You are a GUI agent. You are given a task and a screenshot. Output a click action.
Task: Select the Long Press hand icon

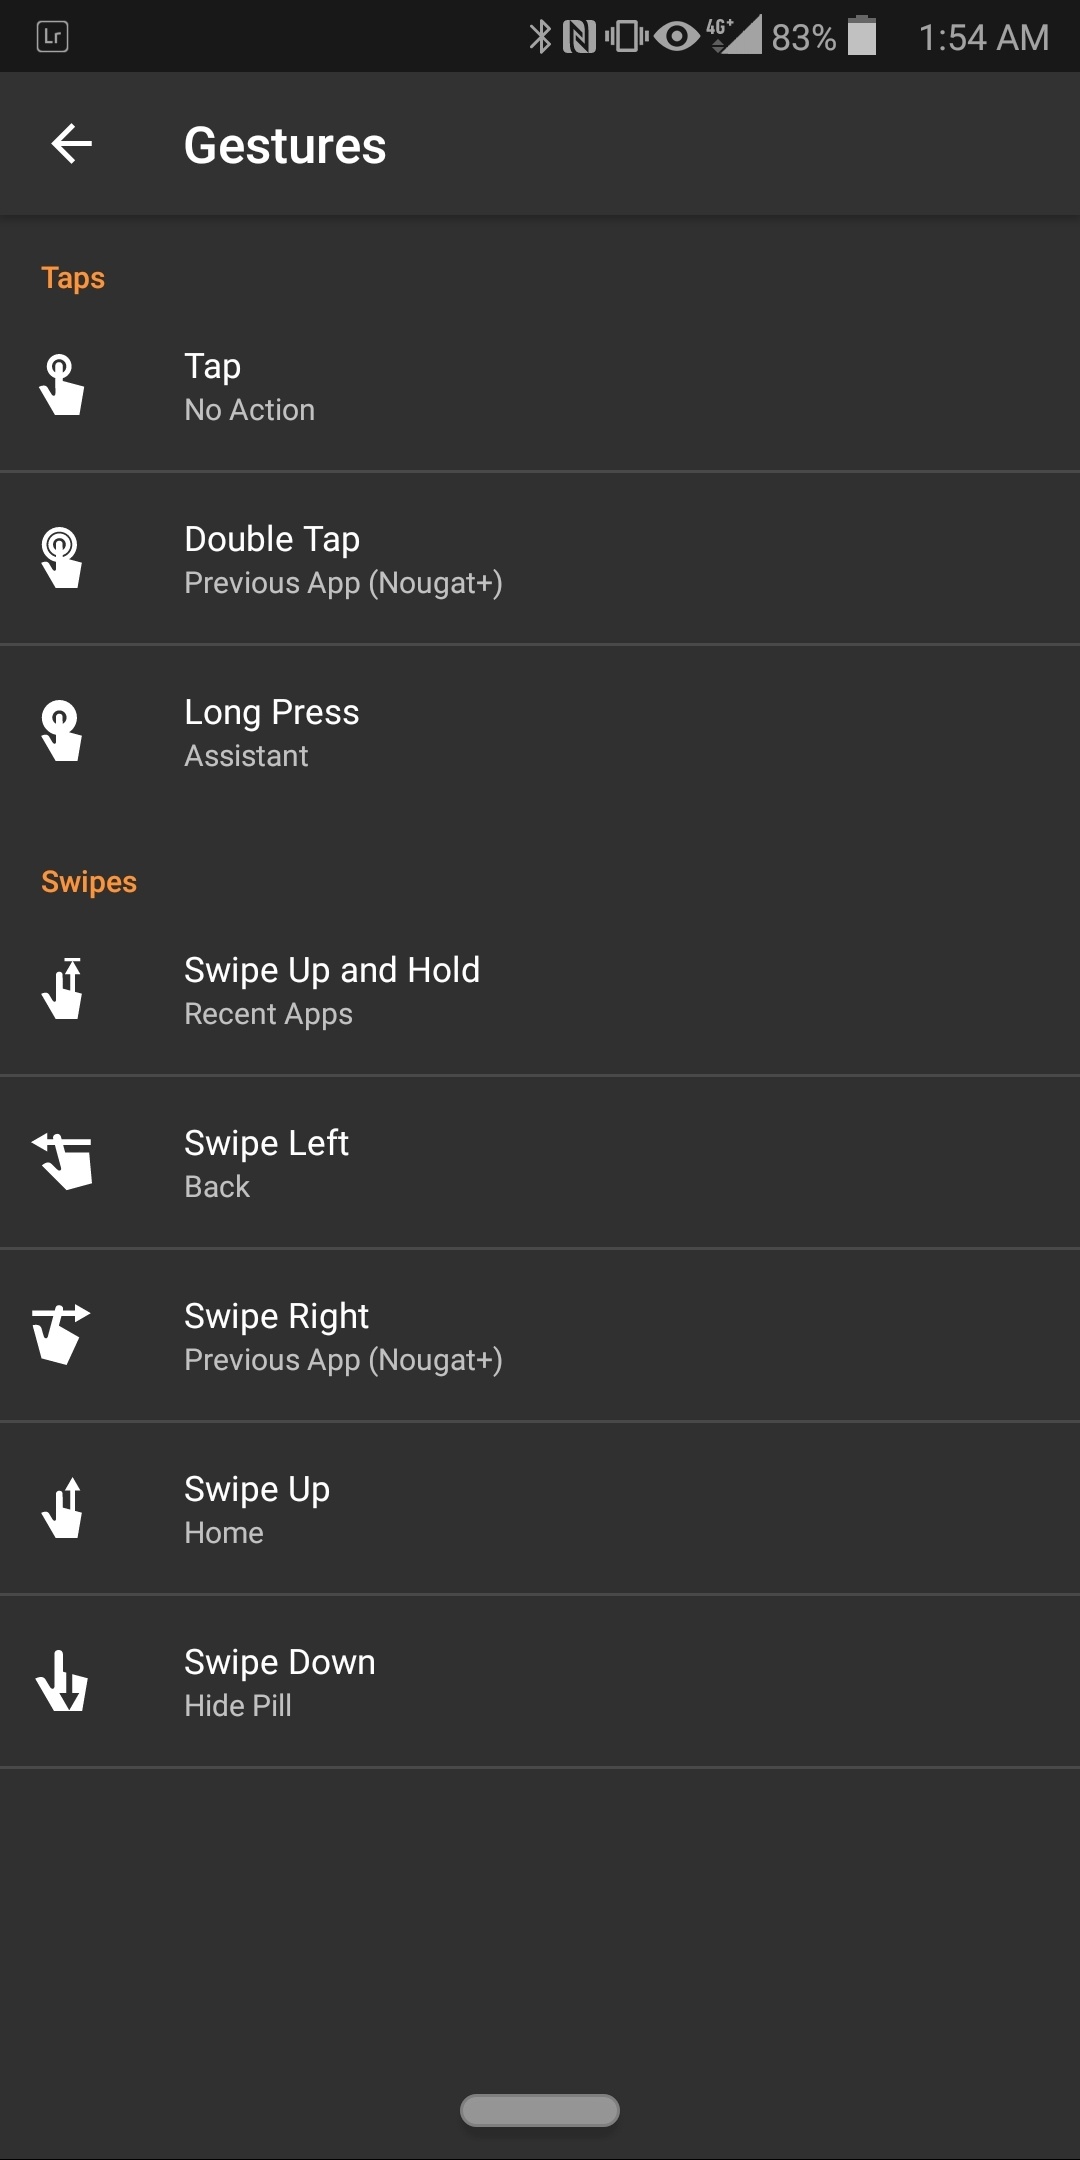click(62, 731)
